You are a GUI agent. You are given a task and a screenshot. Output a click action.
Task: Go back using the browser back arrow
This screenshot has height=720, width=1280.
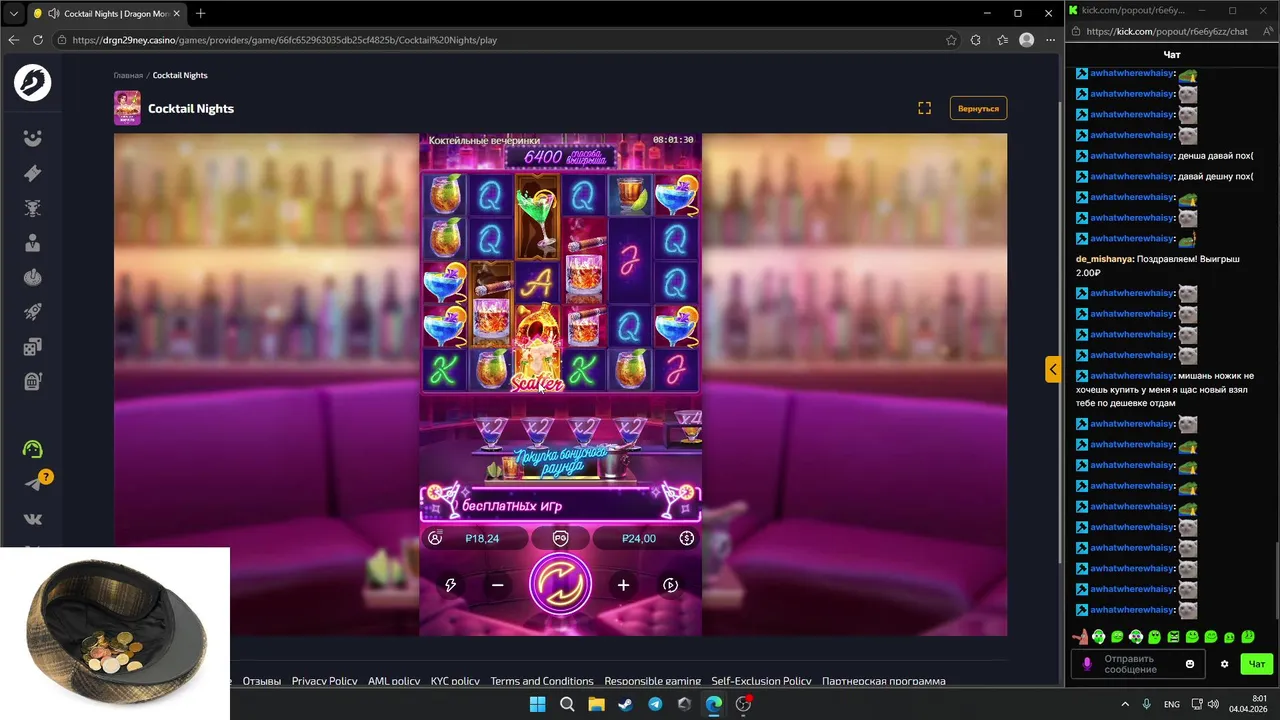pos(14,40)
